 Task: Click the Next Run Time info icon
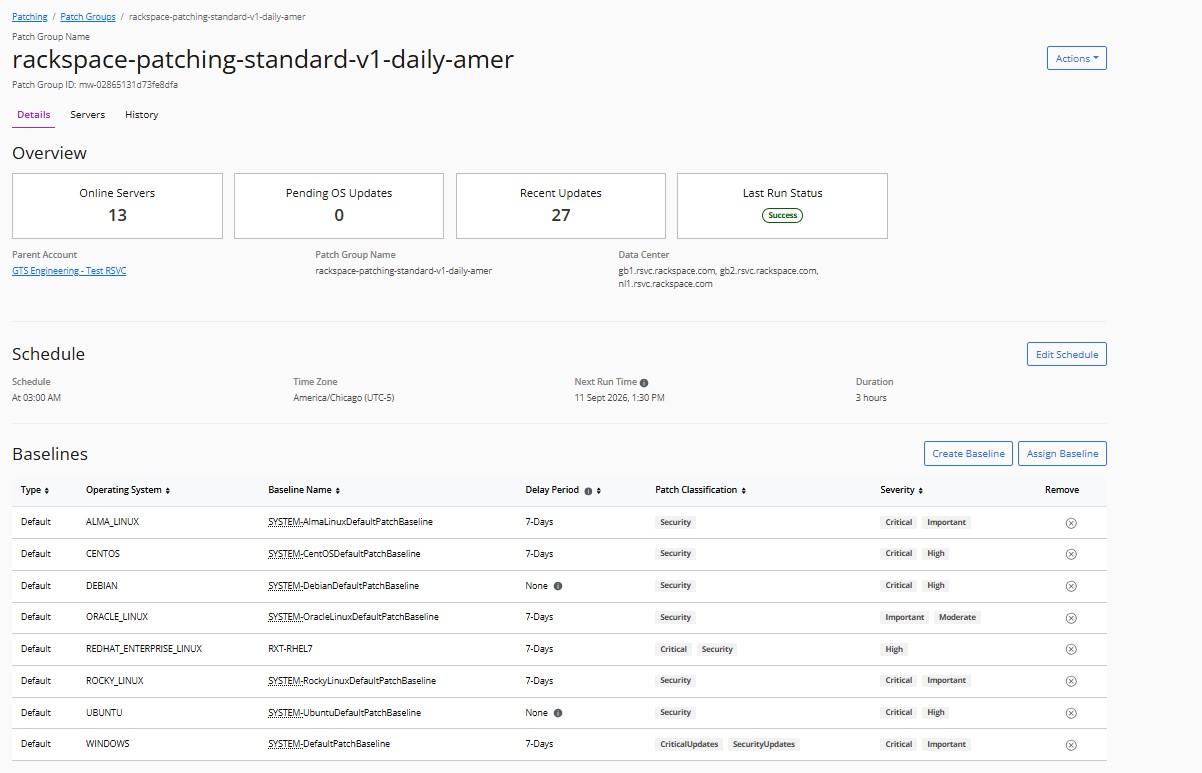(644, 383)
